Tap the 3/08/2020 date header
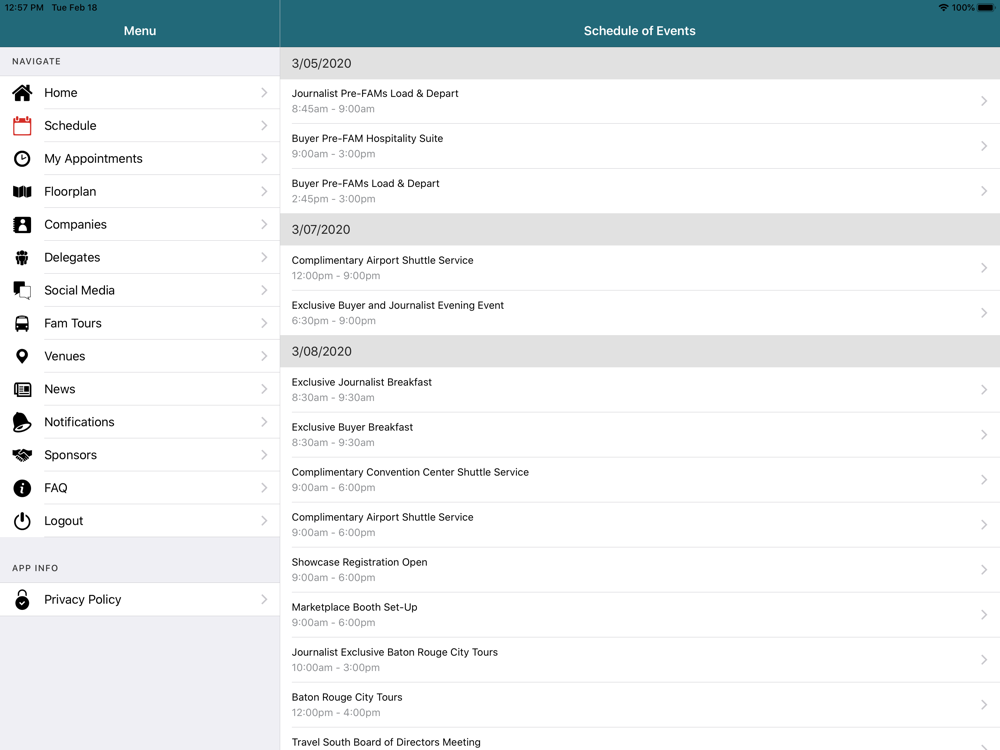This screenshot has width=1000, height=750. point(640,351)
